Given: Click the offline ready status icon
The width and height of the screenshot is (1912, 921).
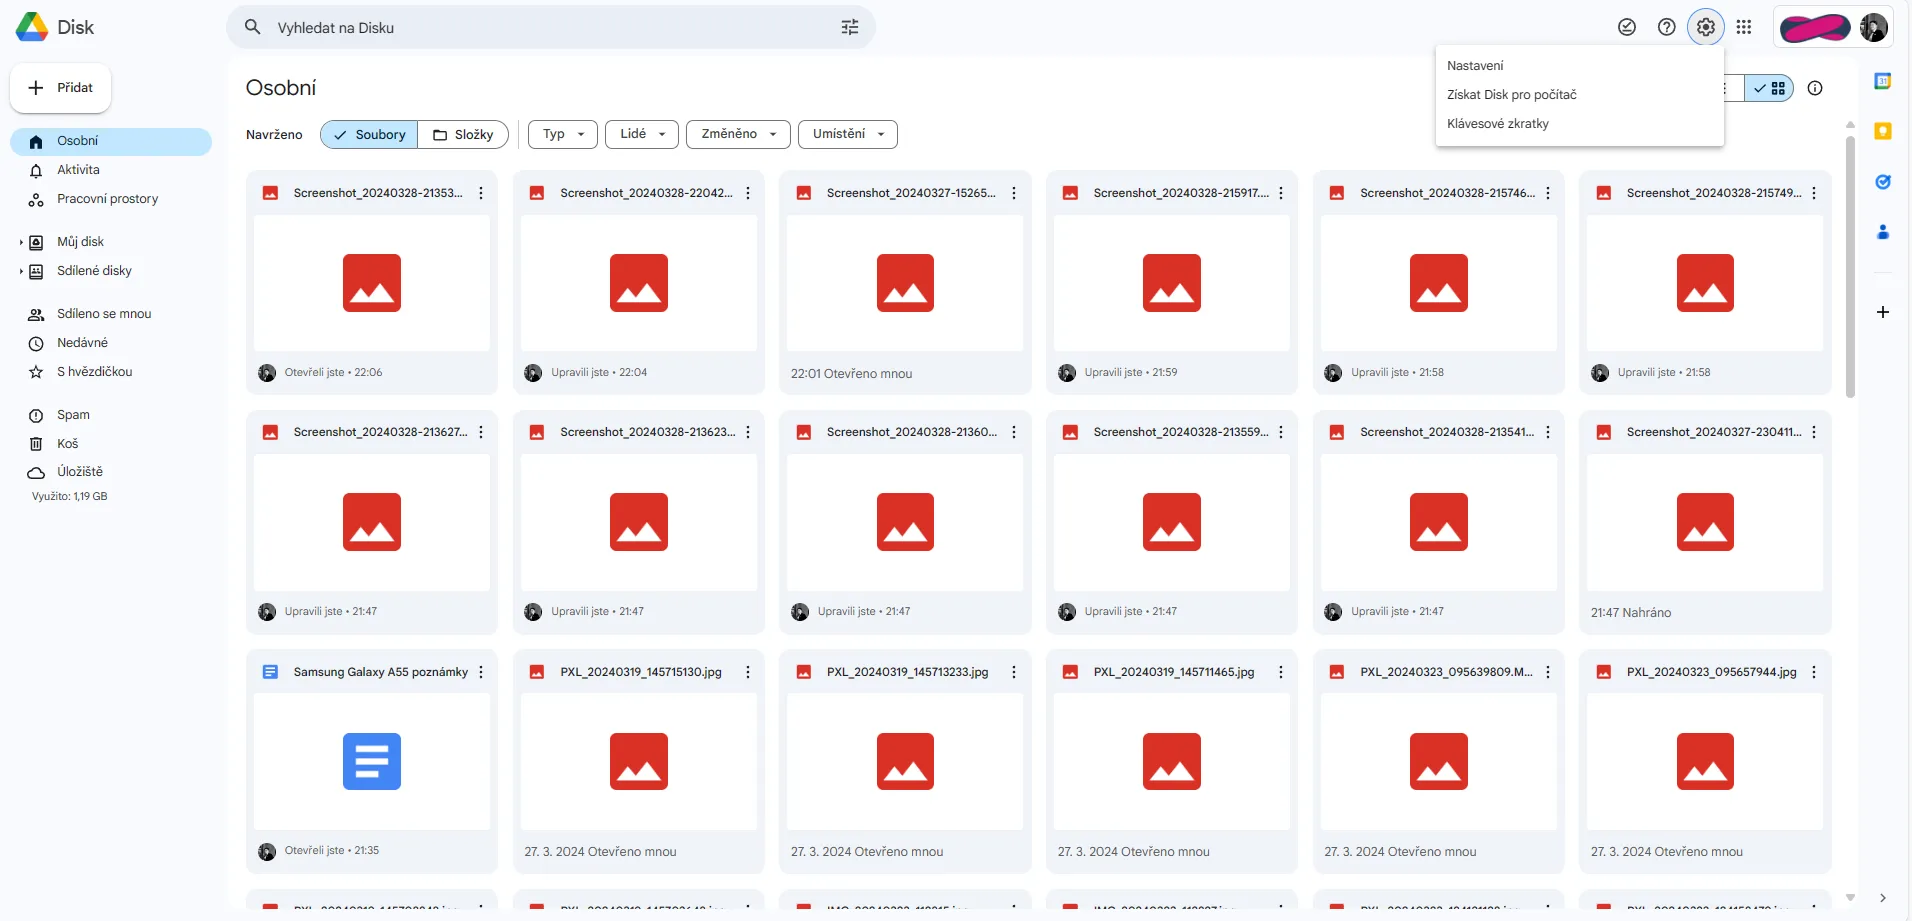Looking at the screenshot, I should pos(1627,28).
